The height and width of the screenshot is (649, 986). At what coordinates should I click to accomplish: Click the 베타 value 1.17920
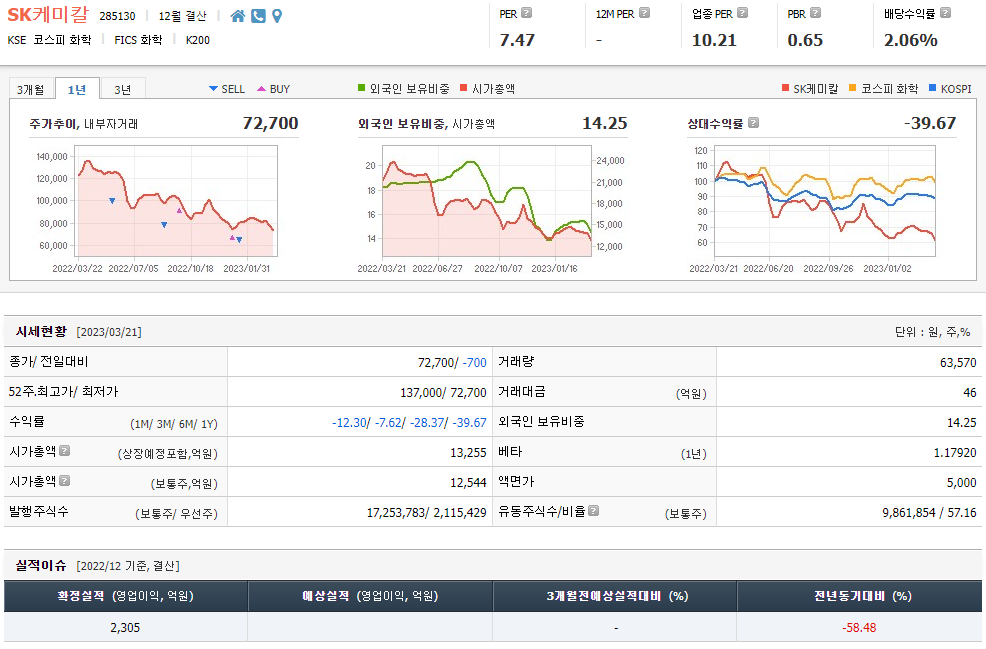[x=955, y=452]
